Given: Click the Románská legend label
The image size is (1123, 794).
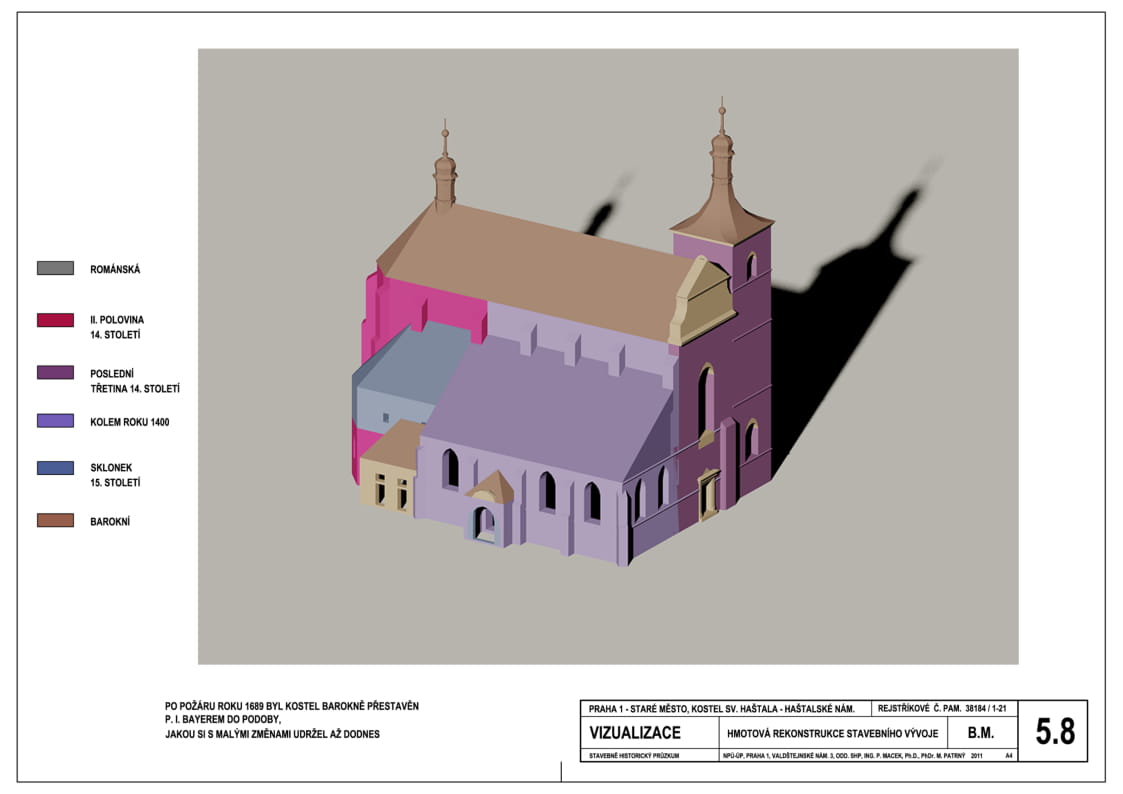Looking at the screenshot, I should click(x=115, y=269).
